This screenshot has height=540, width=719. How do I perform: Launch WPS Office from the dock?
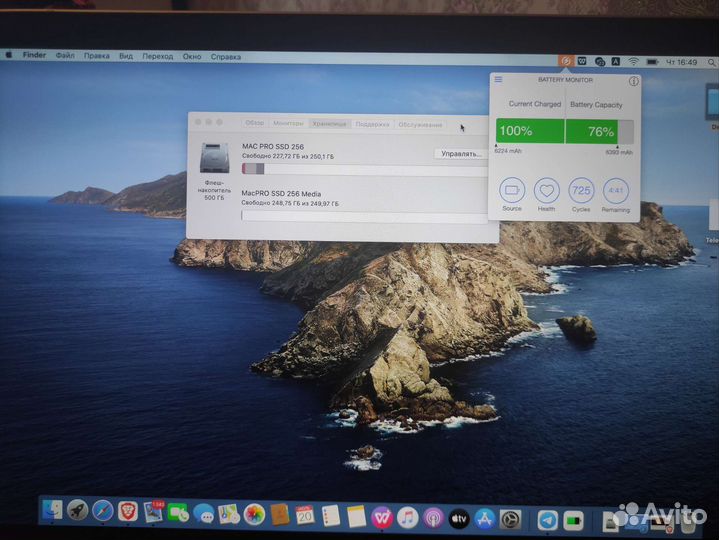(382, 518)
